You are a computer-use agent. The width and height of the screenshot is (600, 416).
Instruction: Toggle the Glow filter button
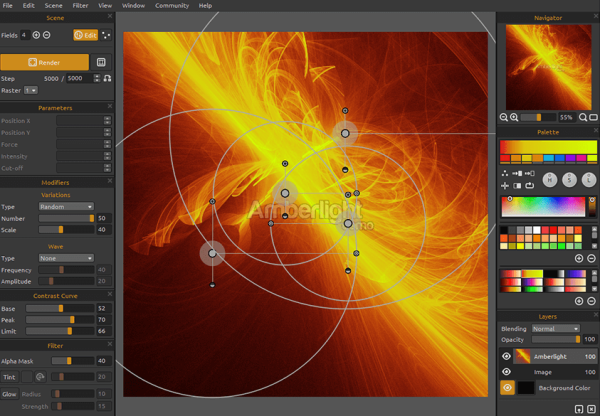9,394
